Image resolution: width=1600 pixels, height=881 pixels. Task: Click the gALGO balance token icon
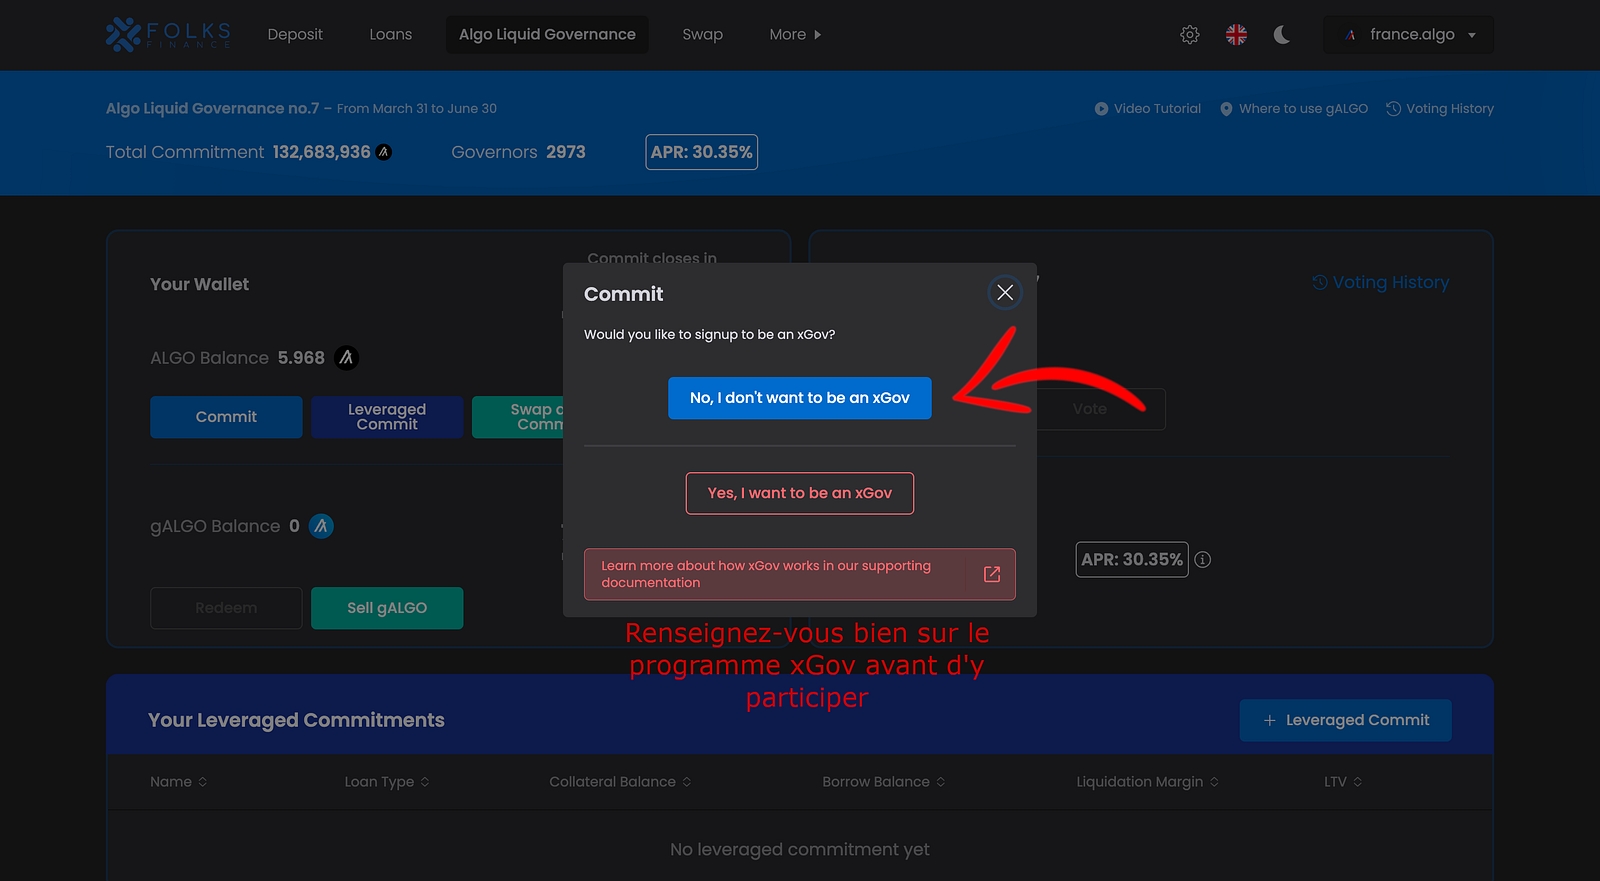click(321, 526)
